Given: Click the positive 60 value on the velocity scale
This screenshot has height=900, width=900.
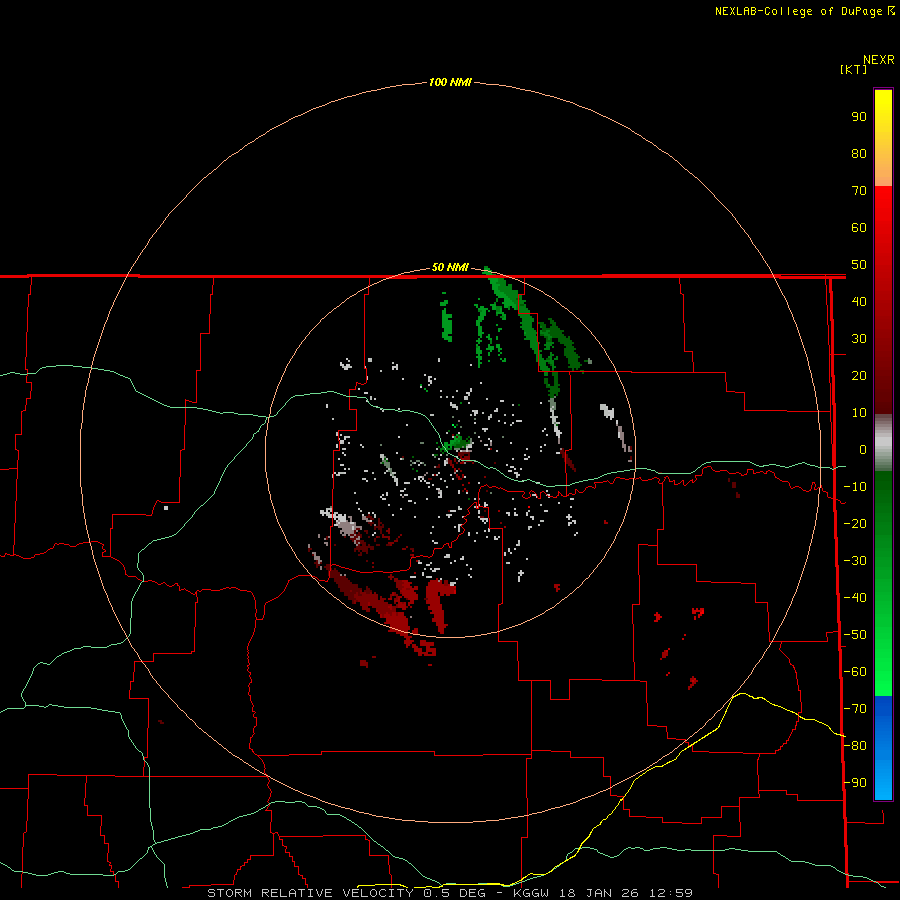Looking at the screenshot, I should pos(859,227).
